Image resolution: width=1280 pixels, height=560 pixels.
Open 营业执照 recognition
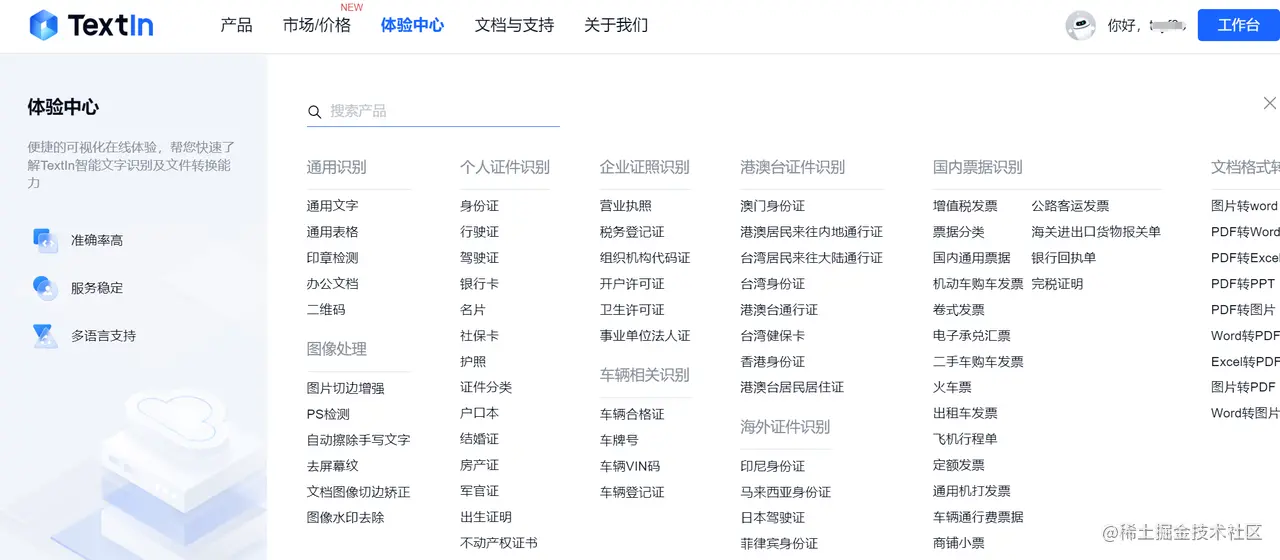tap(626, 206)
